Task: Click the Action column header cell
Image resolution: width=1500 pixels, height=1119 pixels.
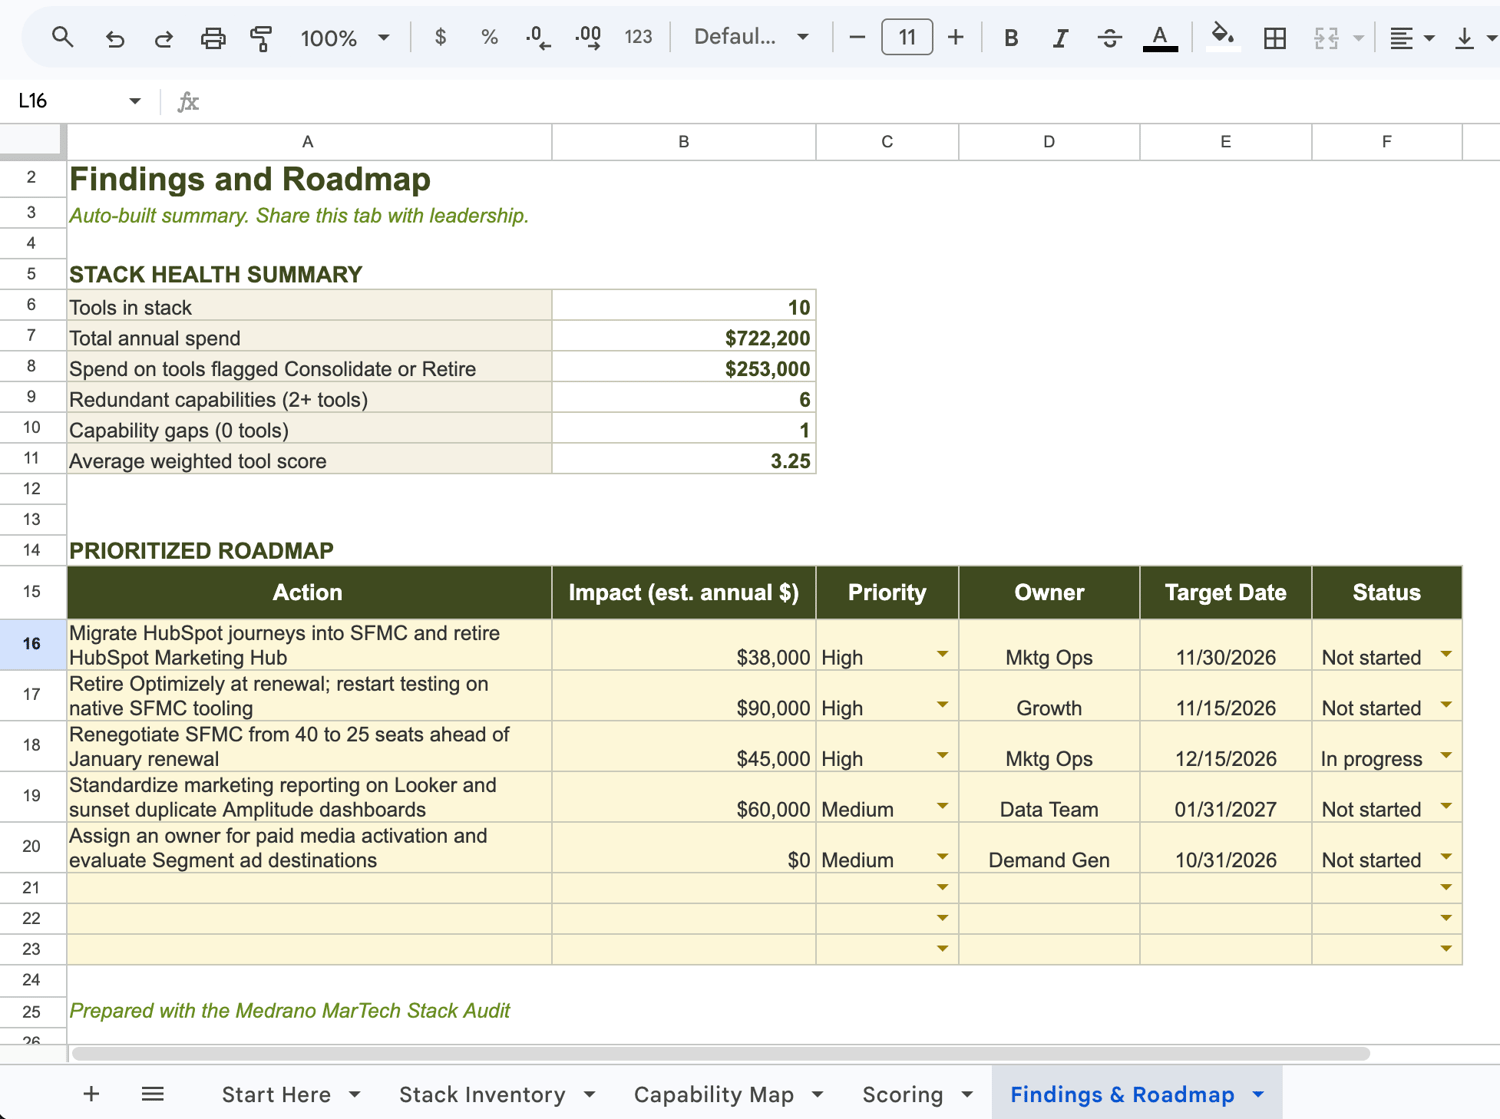Action: tap(308, 593)
